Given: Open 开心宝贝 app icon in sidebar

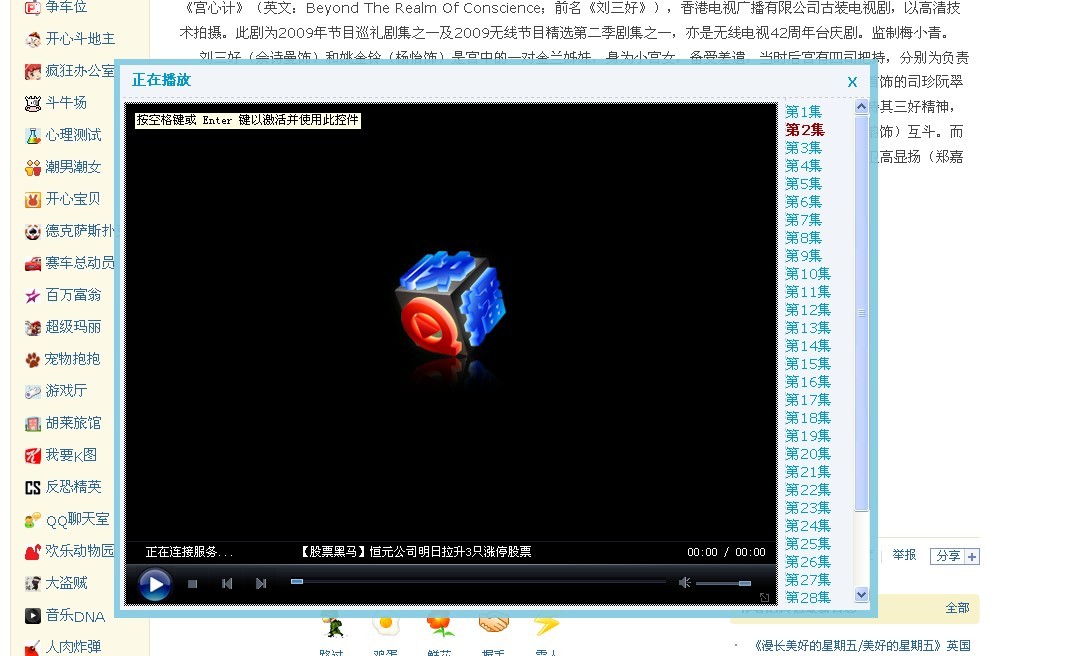Looking at the screenshot, I should coord(32,200).
